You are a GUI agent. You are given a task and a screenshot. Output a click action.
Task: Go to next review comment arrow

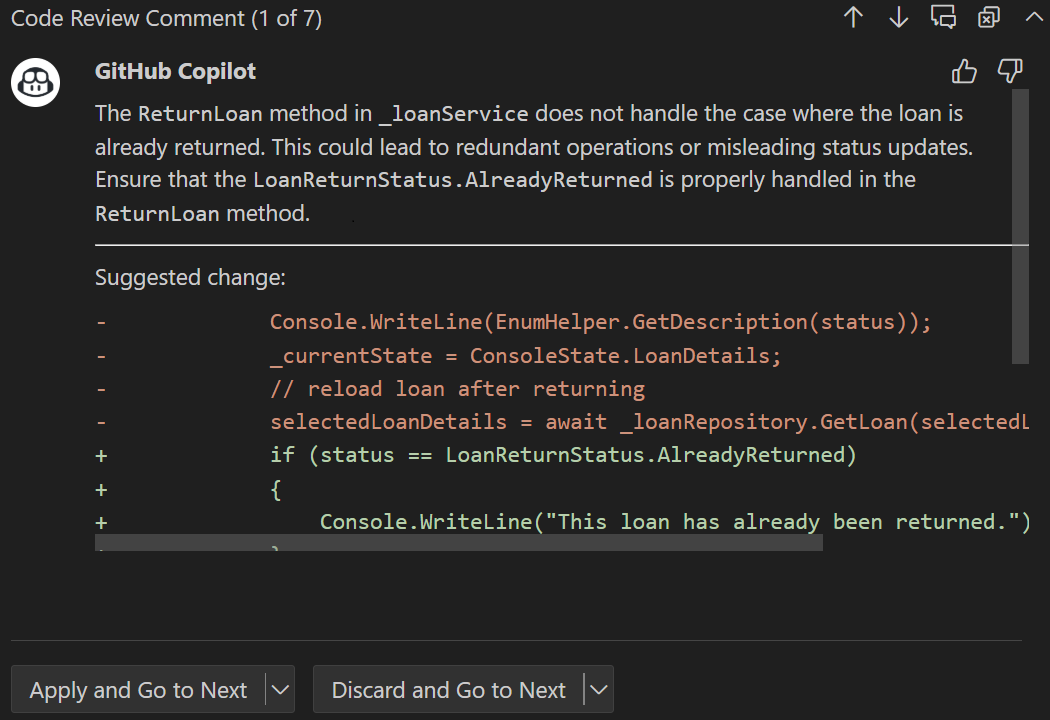coord(898,17)
